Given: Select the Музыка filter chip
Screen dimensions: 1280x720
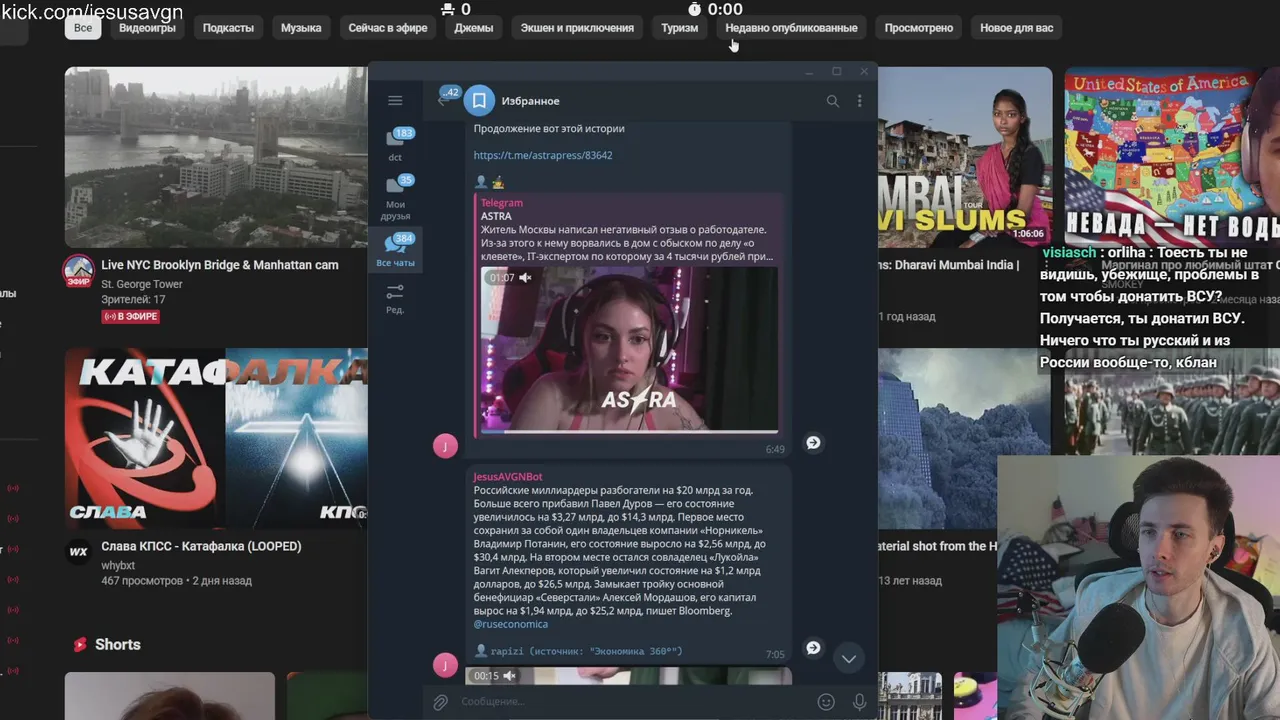Looking at the screenshot, I should [301, 28].
